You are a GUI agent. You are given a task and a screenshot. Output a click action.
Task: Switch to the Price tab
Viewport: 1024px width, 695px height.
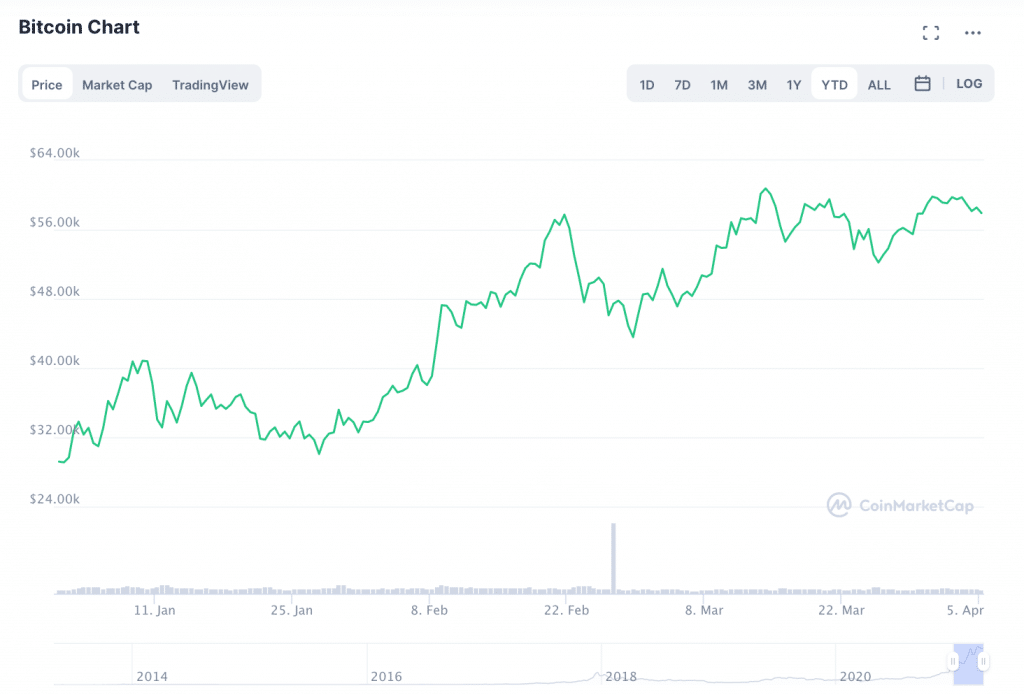point(47,85)
